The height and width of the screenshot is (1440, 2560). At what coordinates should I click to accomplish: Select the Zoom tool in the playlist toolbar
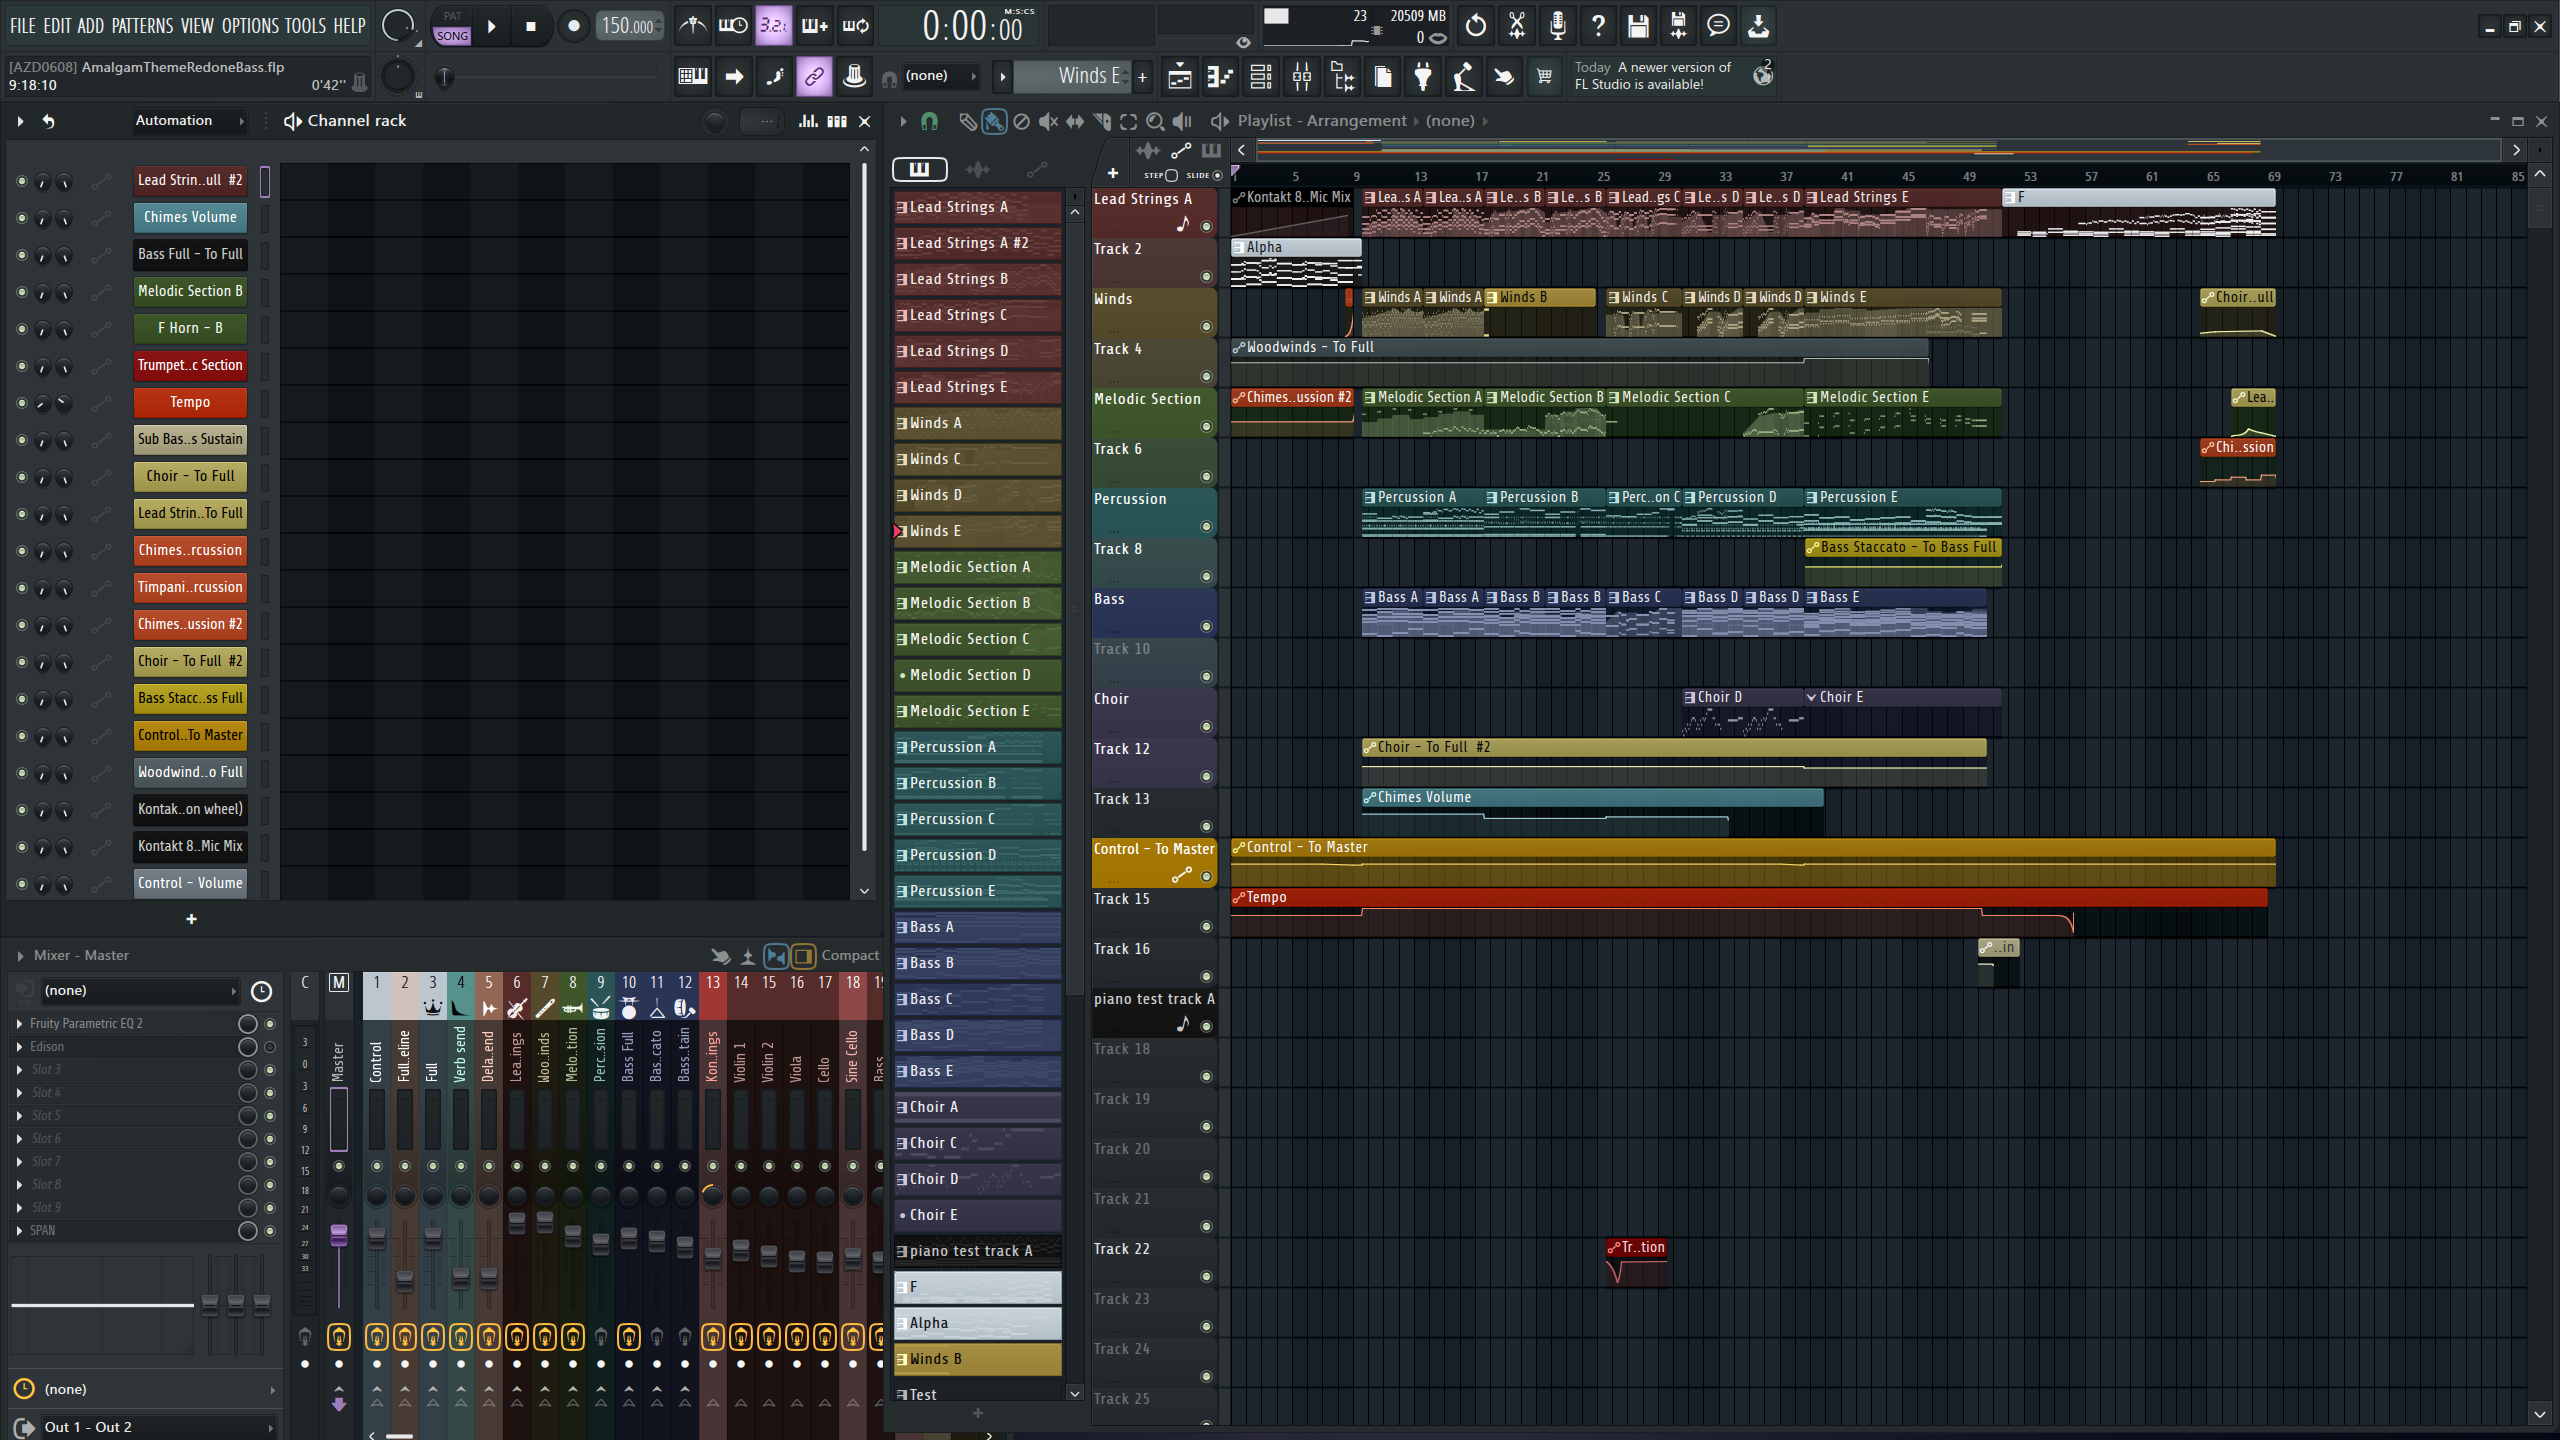coord(1155,121)
